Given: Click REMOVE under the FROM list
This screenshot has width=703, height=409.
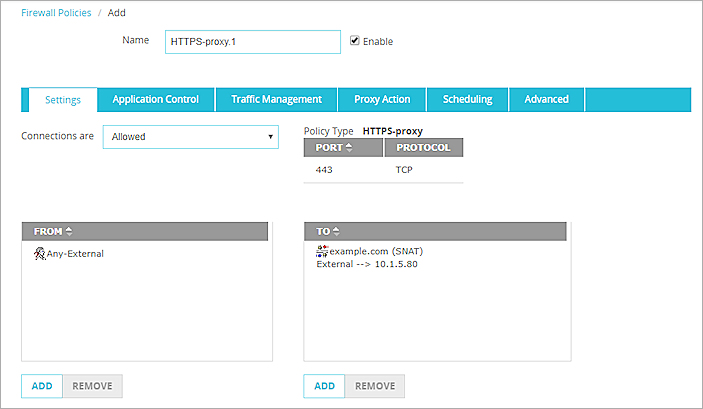Looking at the screenshot, I should pyautogui.click(x=92, y=386).
